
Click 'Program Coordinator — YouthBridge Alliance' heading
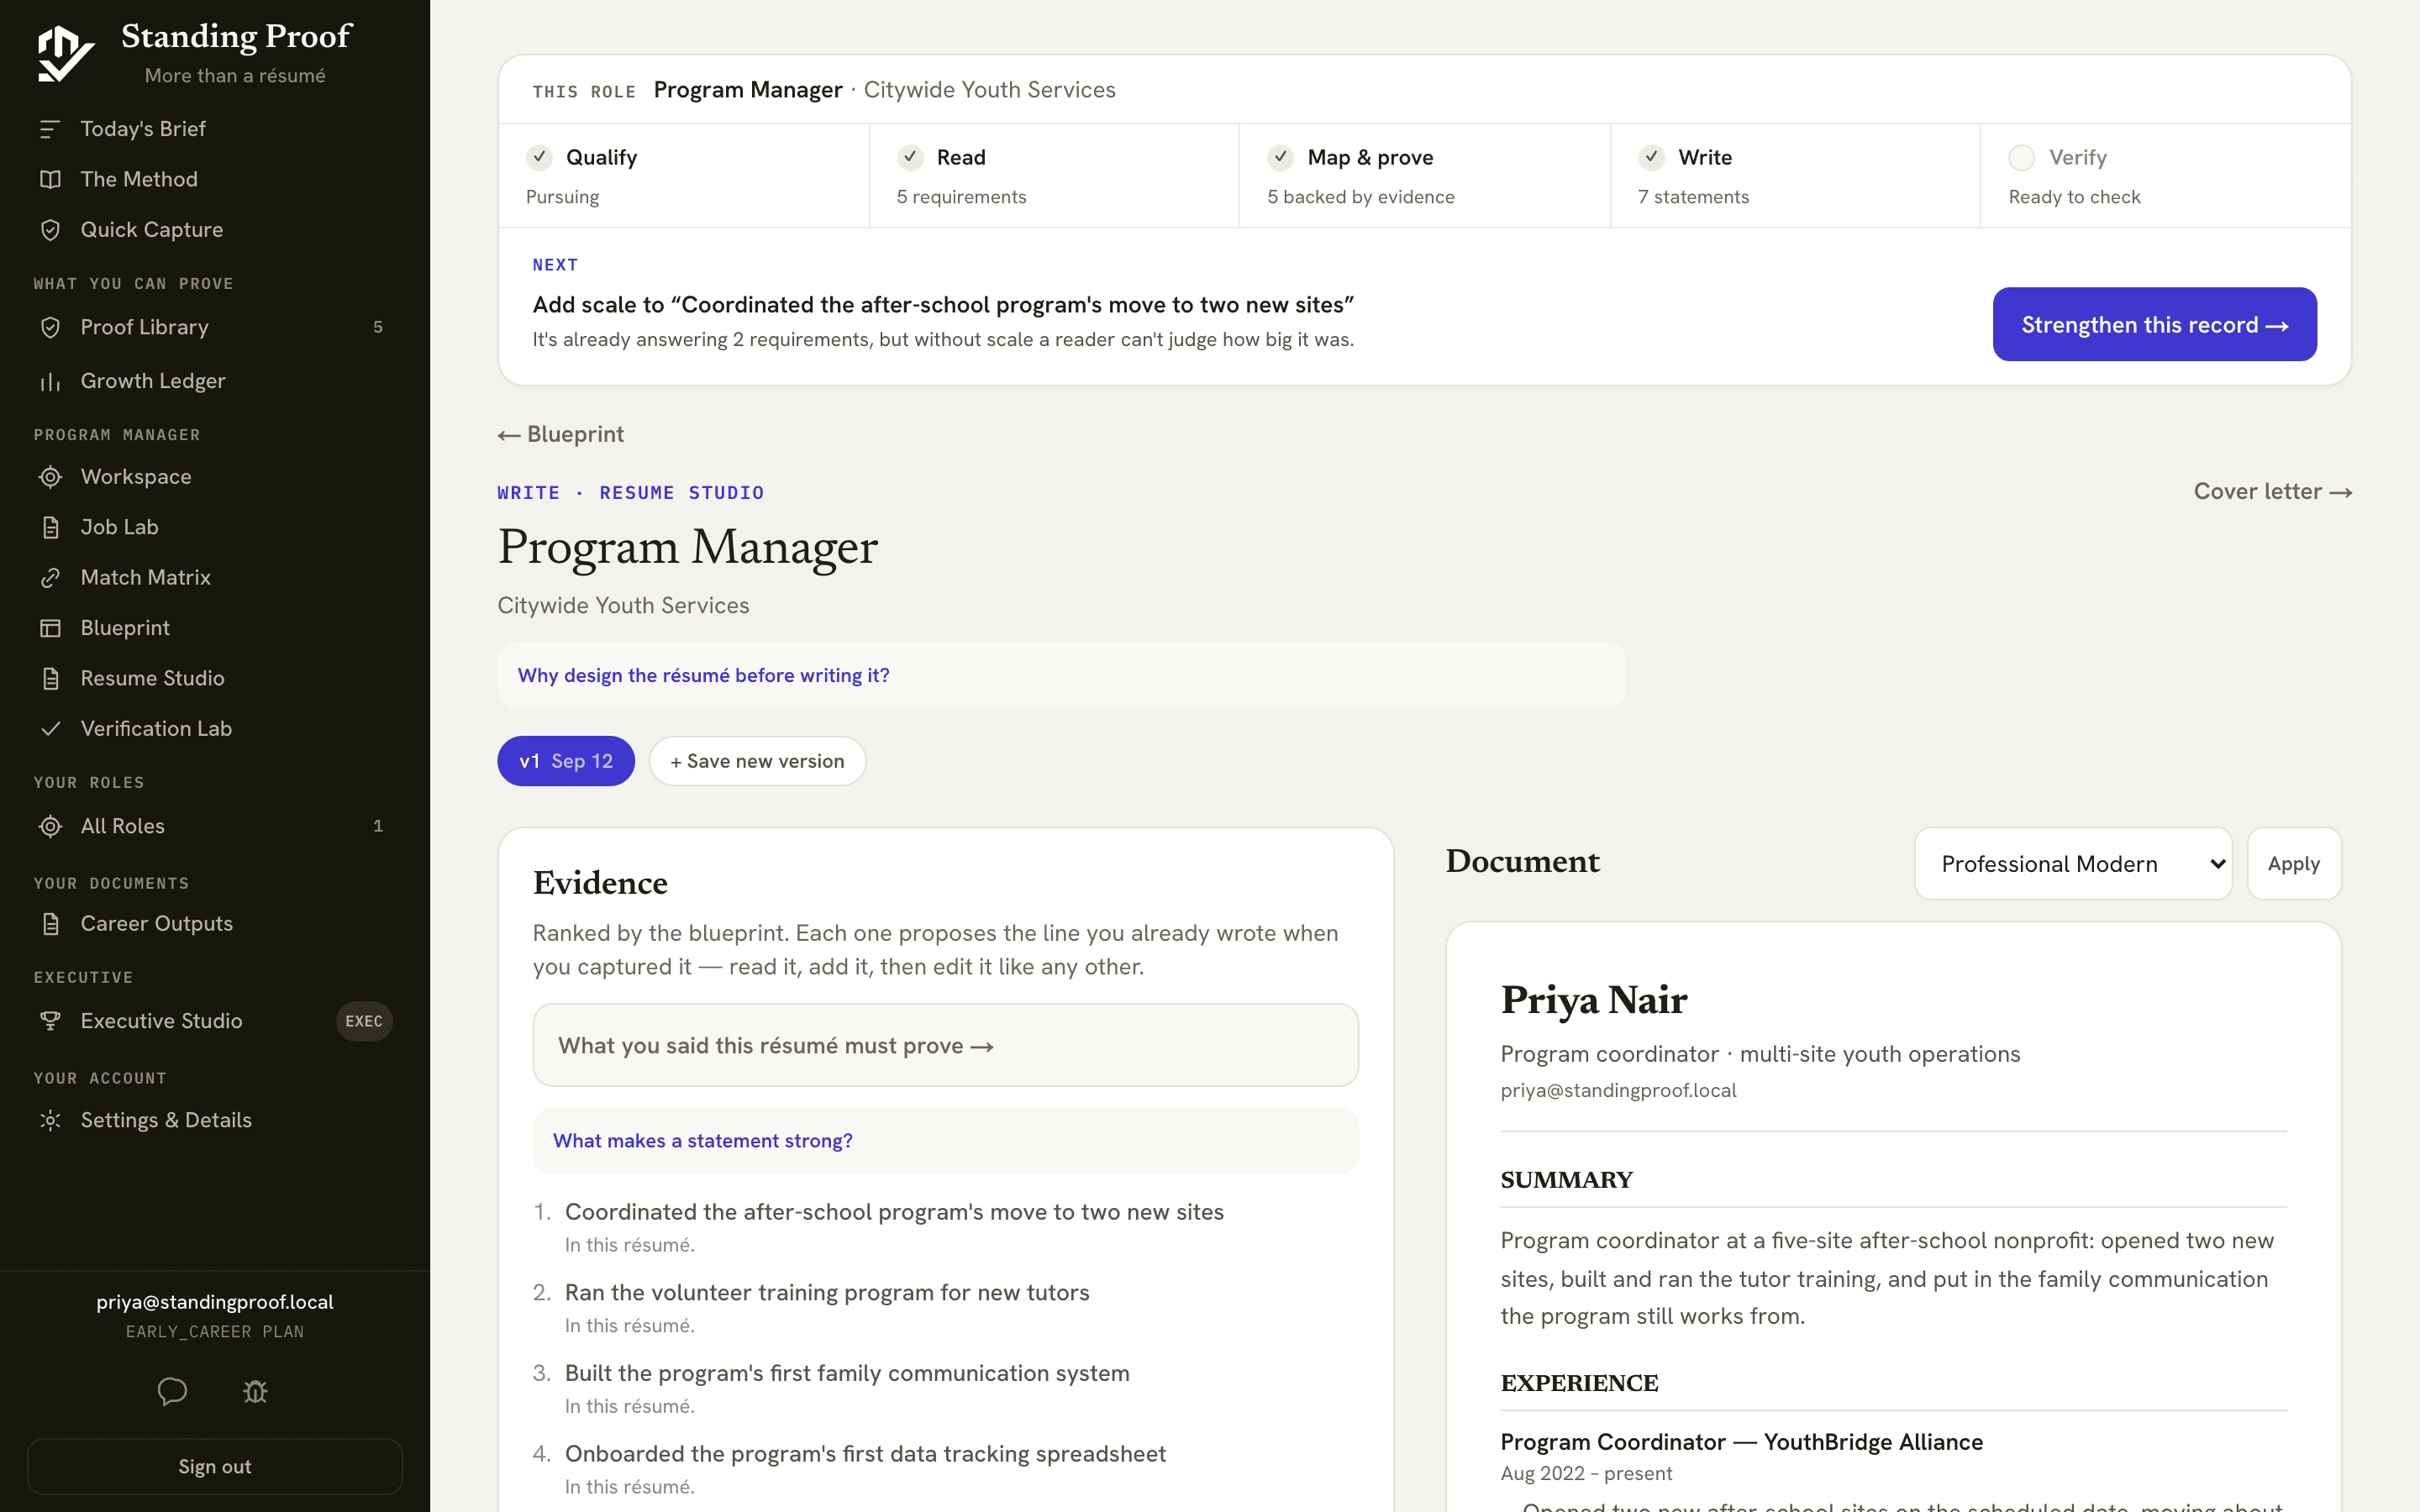tap(1741, 1442)
